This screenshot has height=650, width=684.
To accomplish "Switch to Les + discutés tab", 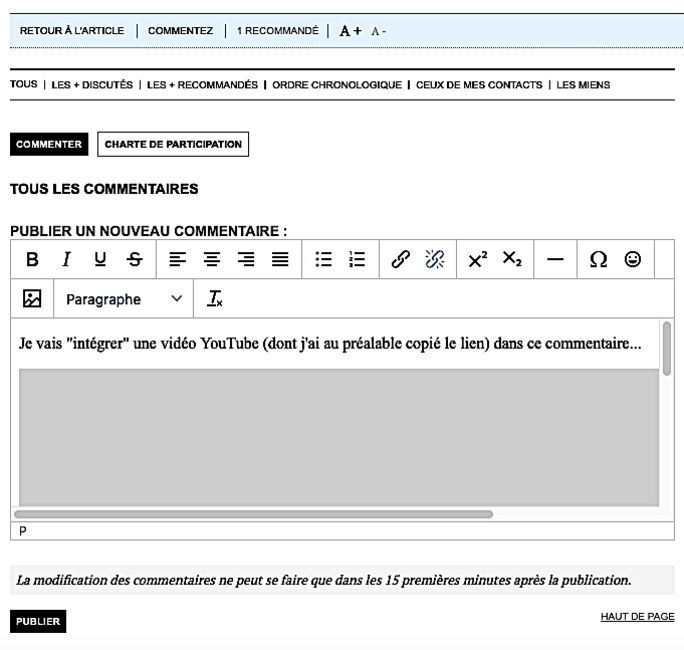I will (x=92, y=85).
